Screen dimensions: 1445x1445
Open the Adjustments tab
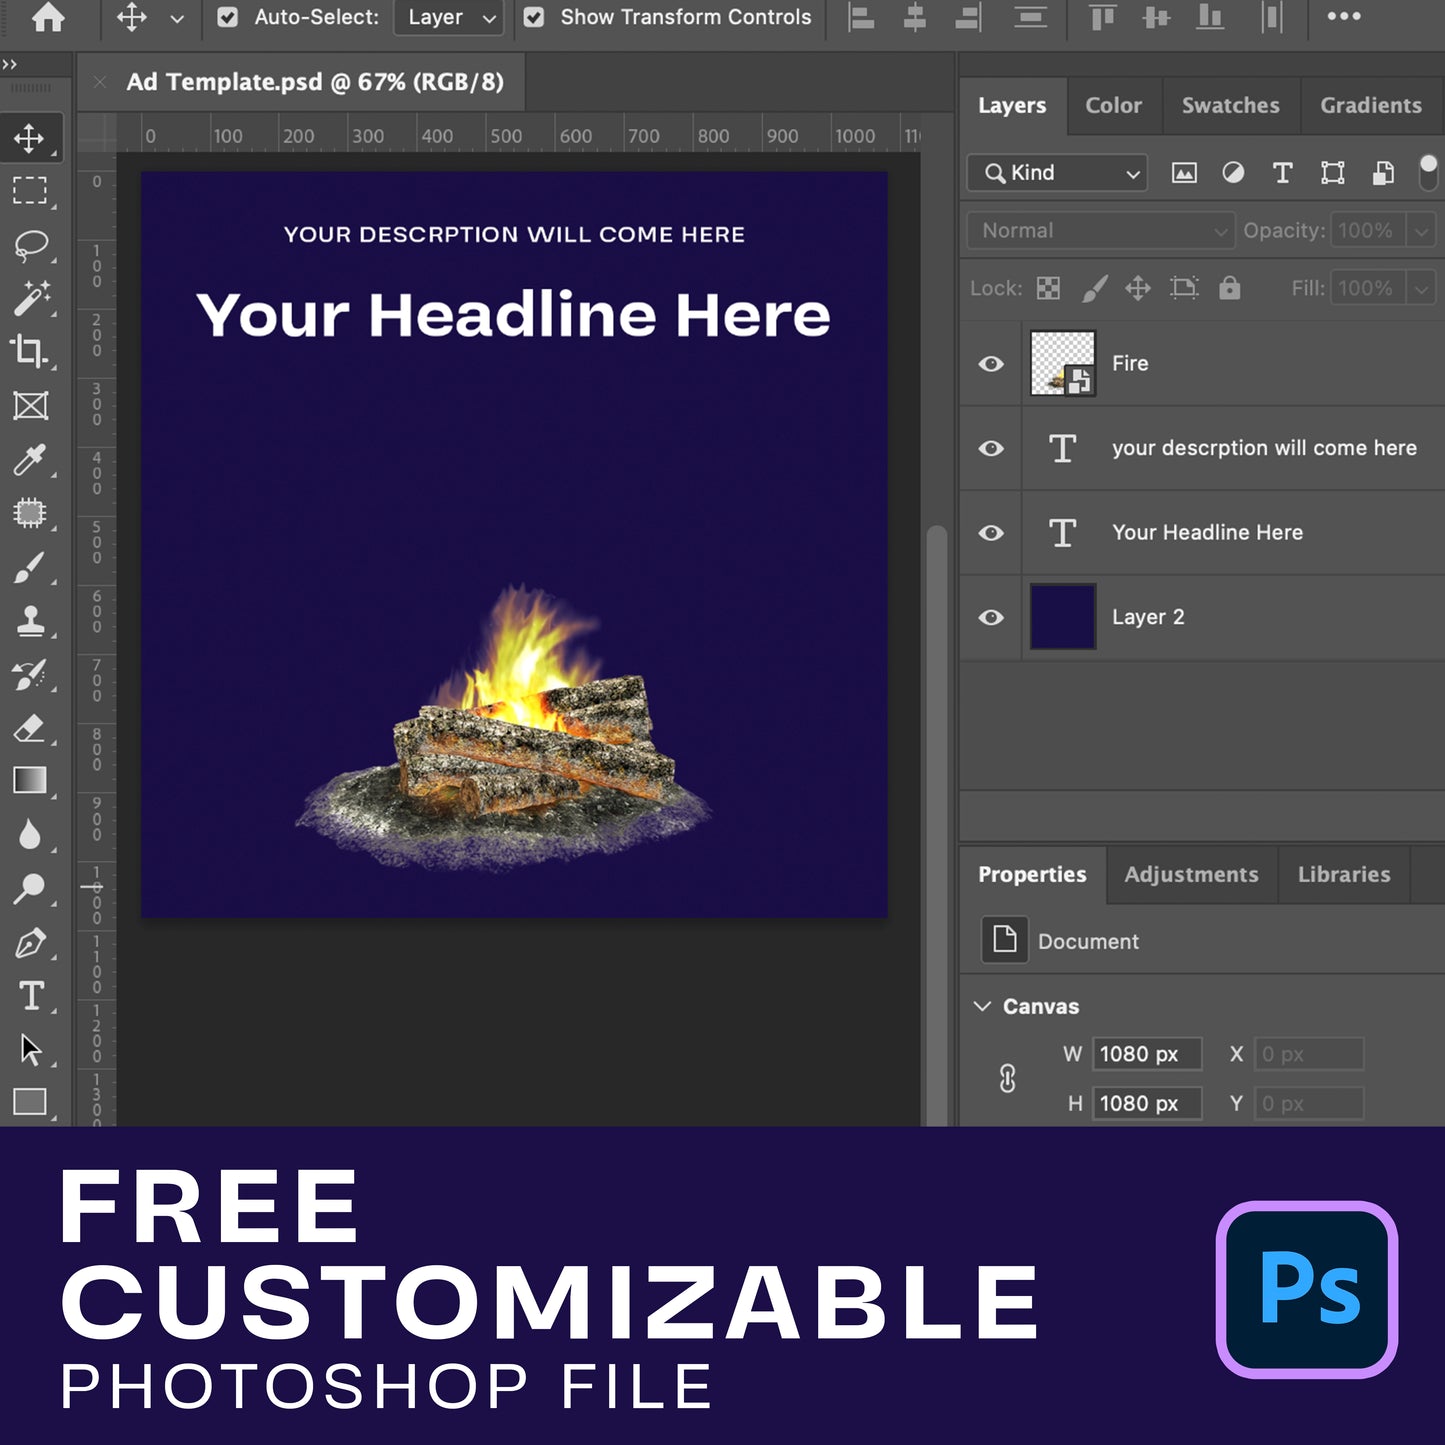[1191, 874]
